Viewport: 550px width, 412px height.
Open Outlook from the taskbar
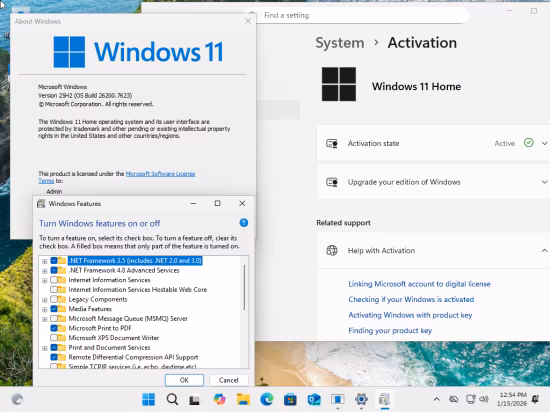pos(314,399)
